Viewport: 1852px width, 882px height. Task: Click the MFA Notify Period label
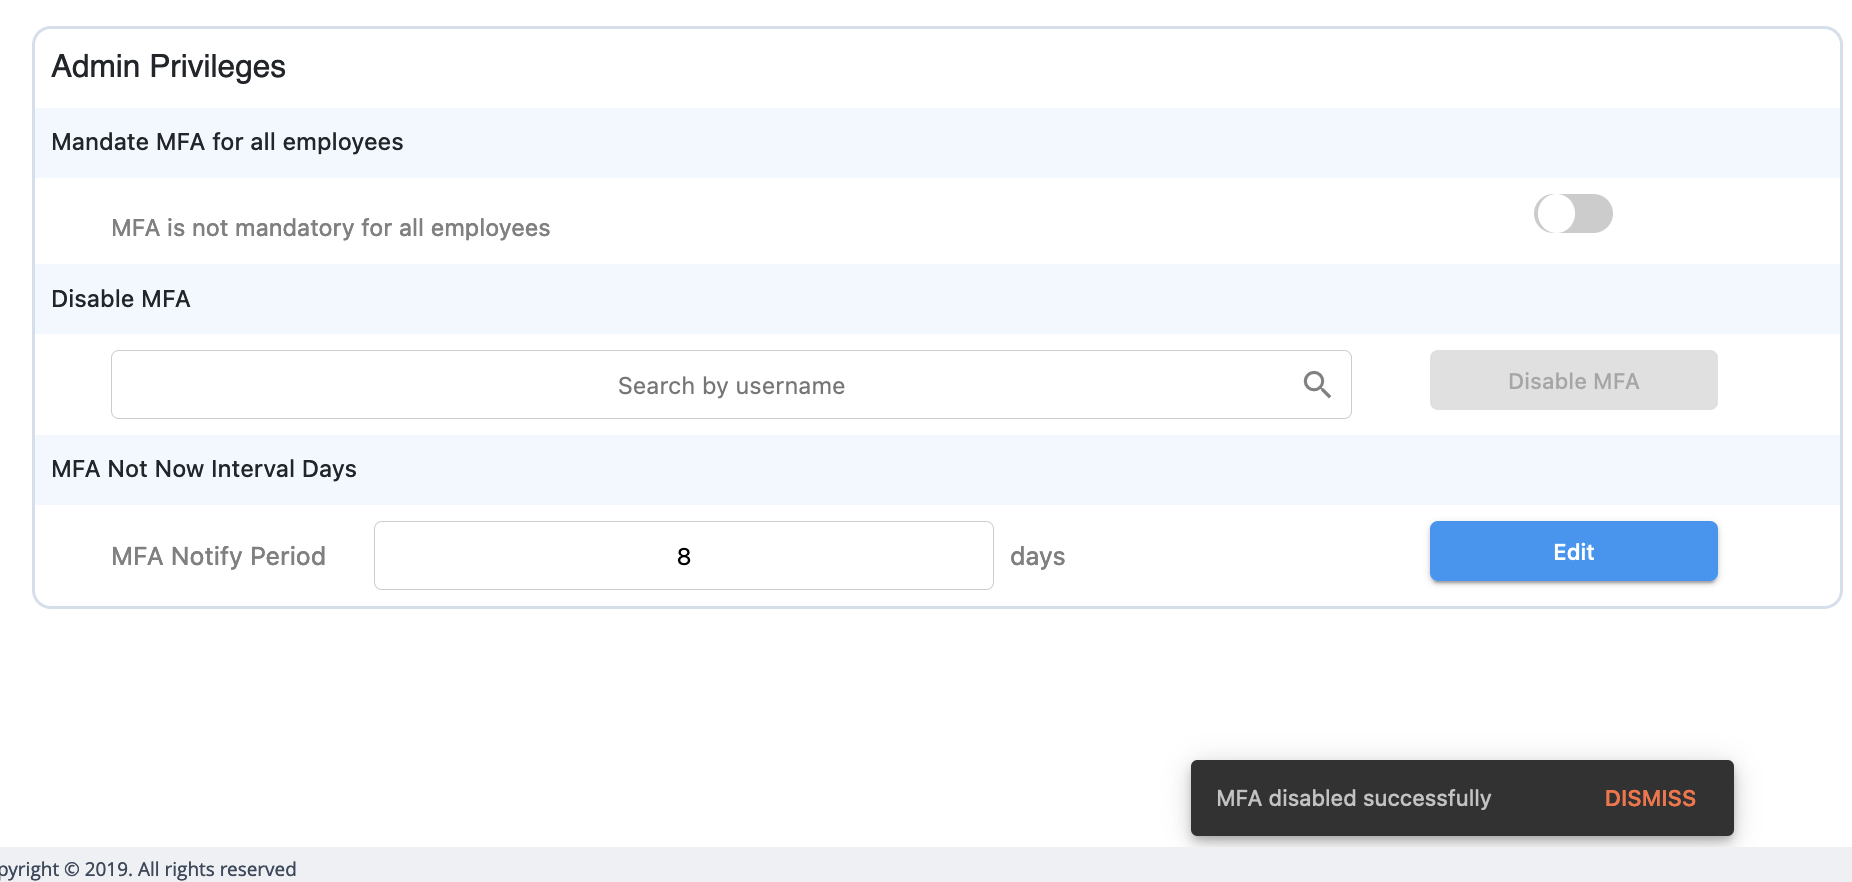(218, 556)
